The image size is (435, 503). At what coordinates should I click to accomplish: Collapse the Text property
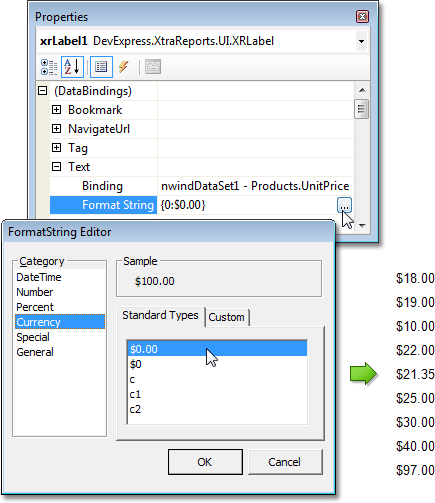pos(57,167)
